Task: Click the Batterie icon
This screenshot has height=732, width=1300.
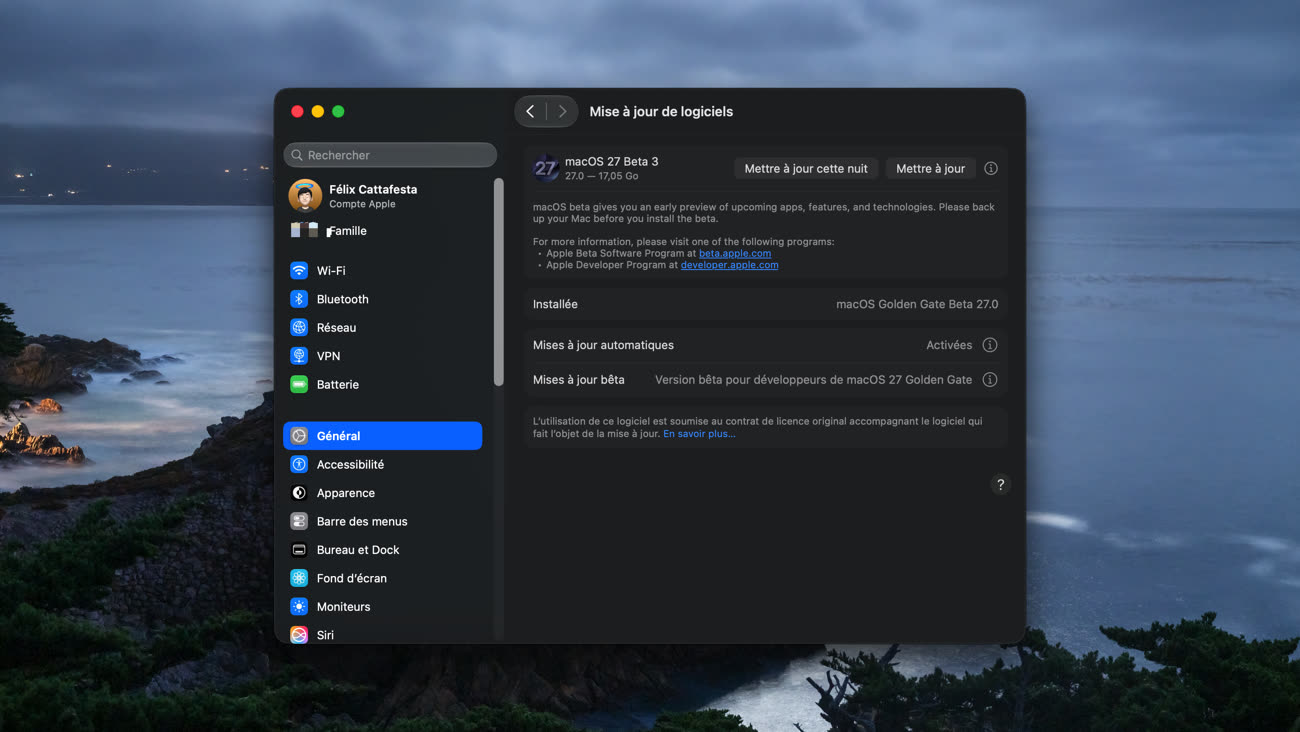Action: click(299, 385)
